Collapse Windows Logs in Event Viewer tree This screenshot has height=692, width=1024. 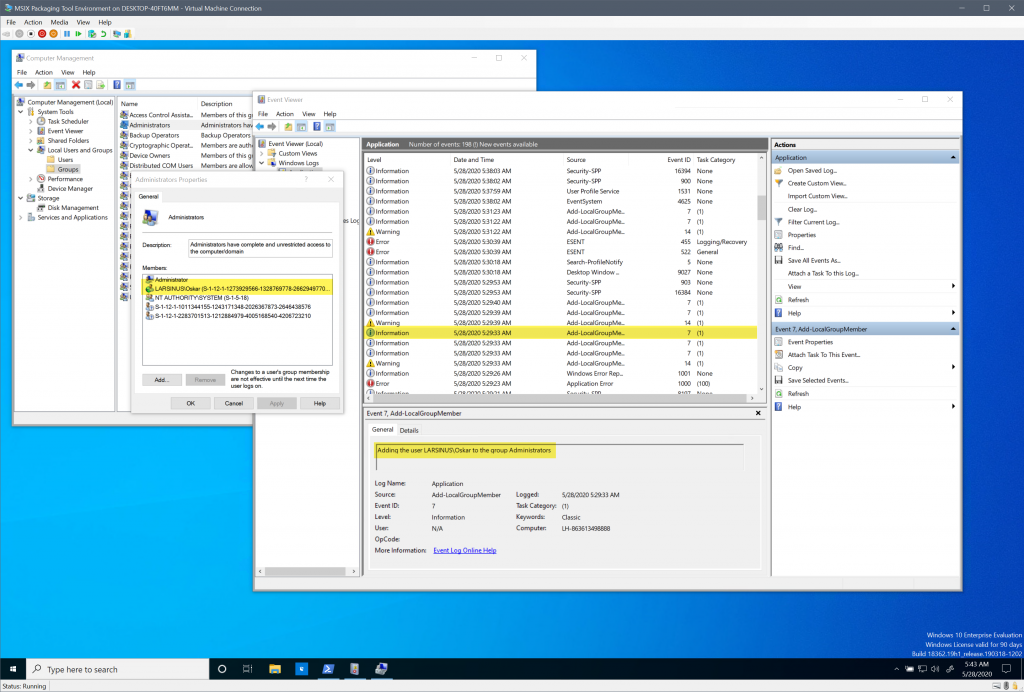(x=262, y=163)
